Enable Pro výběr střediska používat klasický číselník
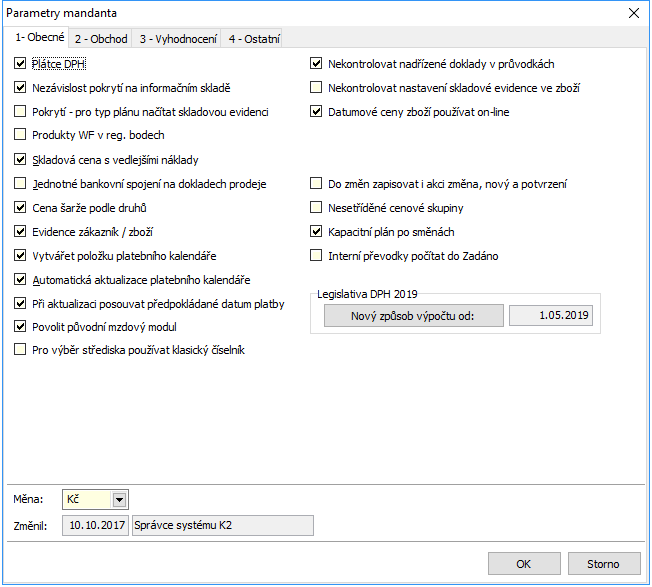This screenshot has height=587, width=652. (20, 350)
